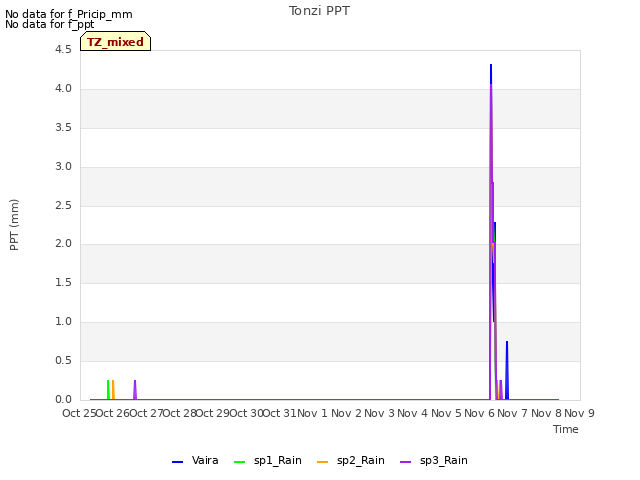Click the 'No data for f_Pricip_mm' message
Image resolution: width=640 pixels, height=480 pixels.
[69, 14]
